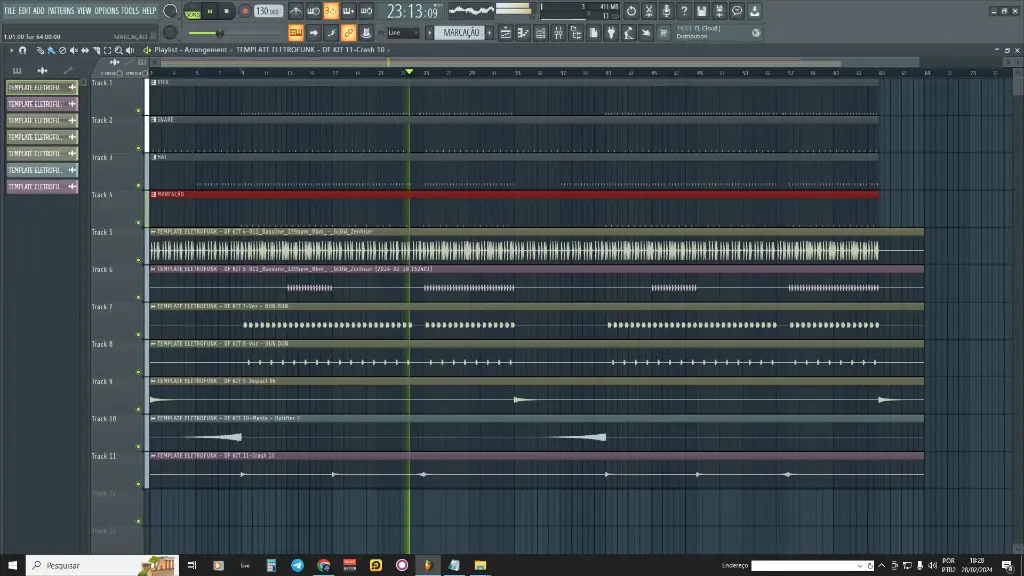Open the Piano roll view icon

pos(523,33)
